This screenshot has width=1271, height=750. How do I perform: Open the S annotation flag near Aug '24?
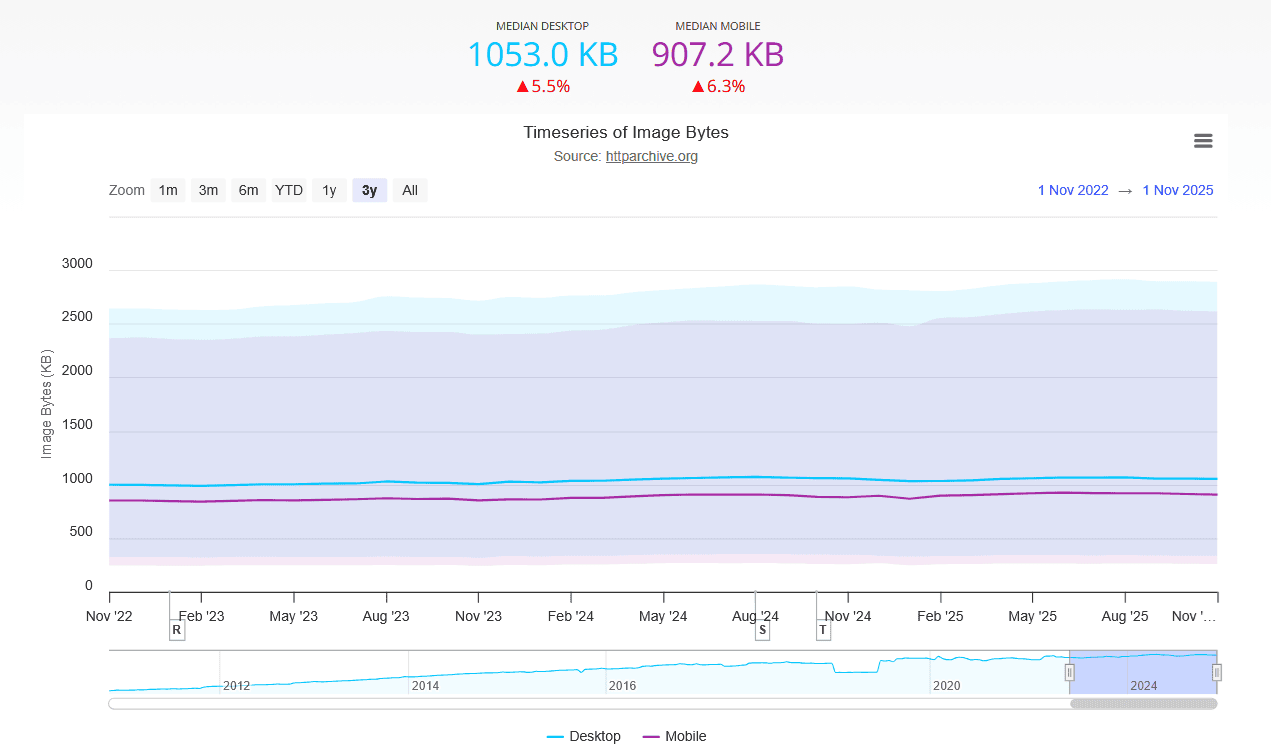coord(762,630)
